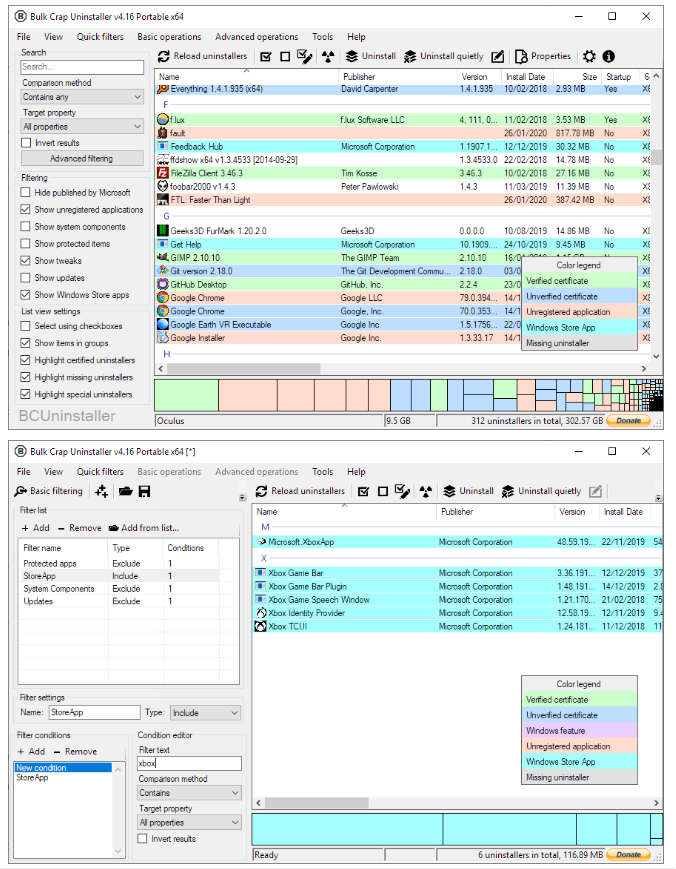Click the Uninstall icon in bottom window
The width and height of the screenshot is (676, 869).
click(x=449, y=491)
